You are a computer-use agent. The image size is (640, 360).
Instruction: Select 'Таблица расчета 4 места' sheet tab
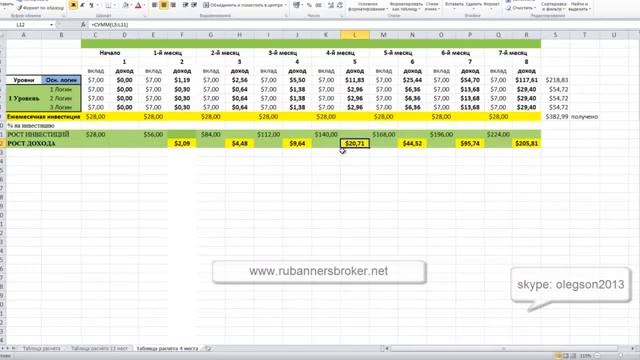[x=167, y=349]
